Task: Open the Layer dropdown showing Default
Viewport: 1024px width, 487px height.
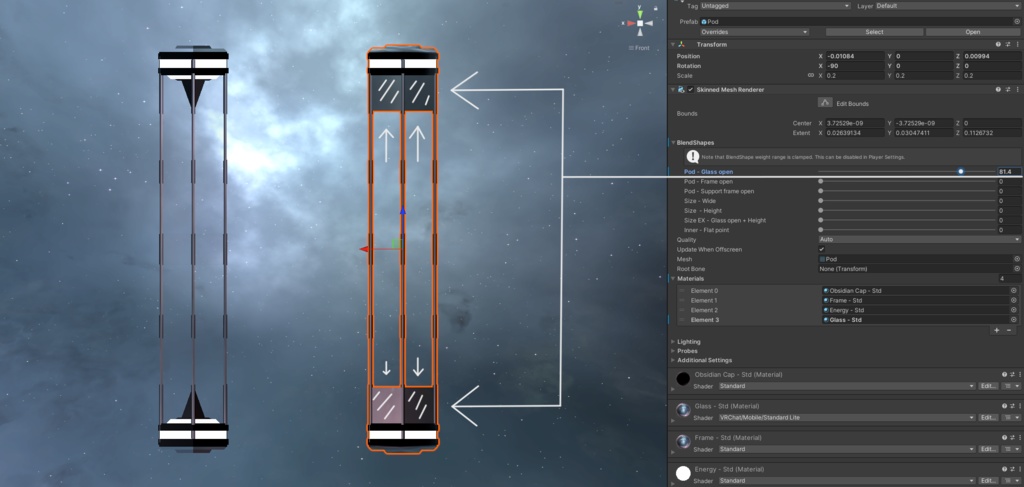Action: coord(948,6)
